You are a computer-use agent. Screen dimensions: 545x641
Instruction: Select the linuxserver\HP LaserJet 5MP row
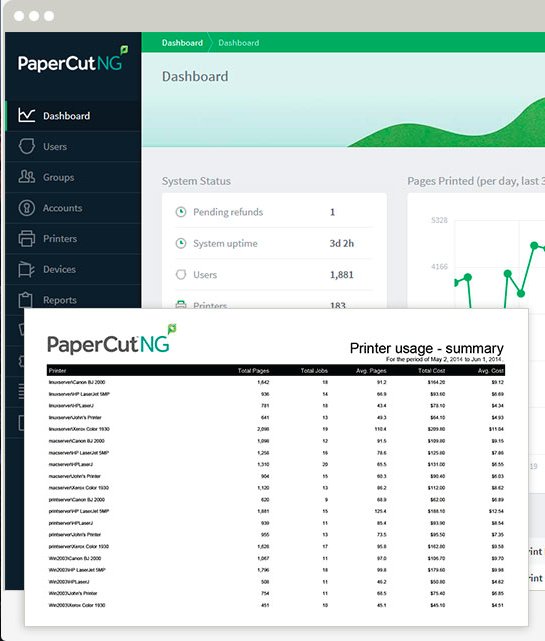[276, 394]
